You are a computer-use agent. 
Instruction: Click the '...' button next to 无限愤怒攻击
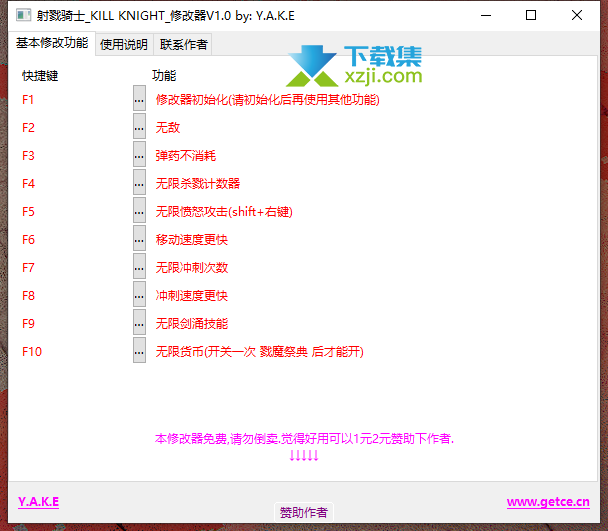[x=139, y=210]
